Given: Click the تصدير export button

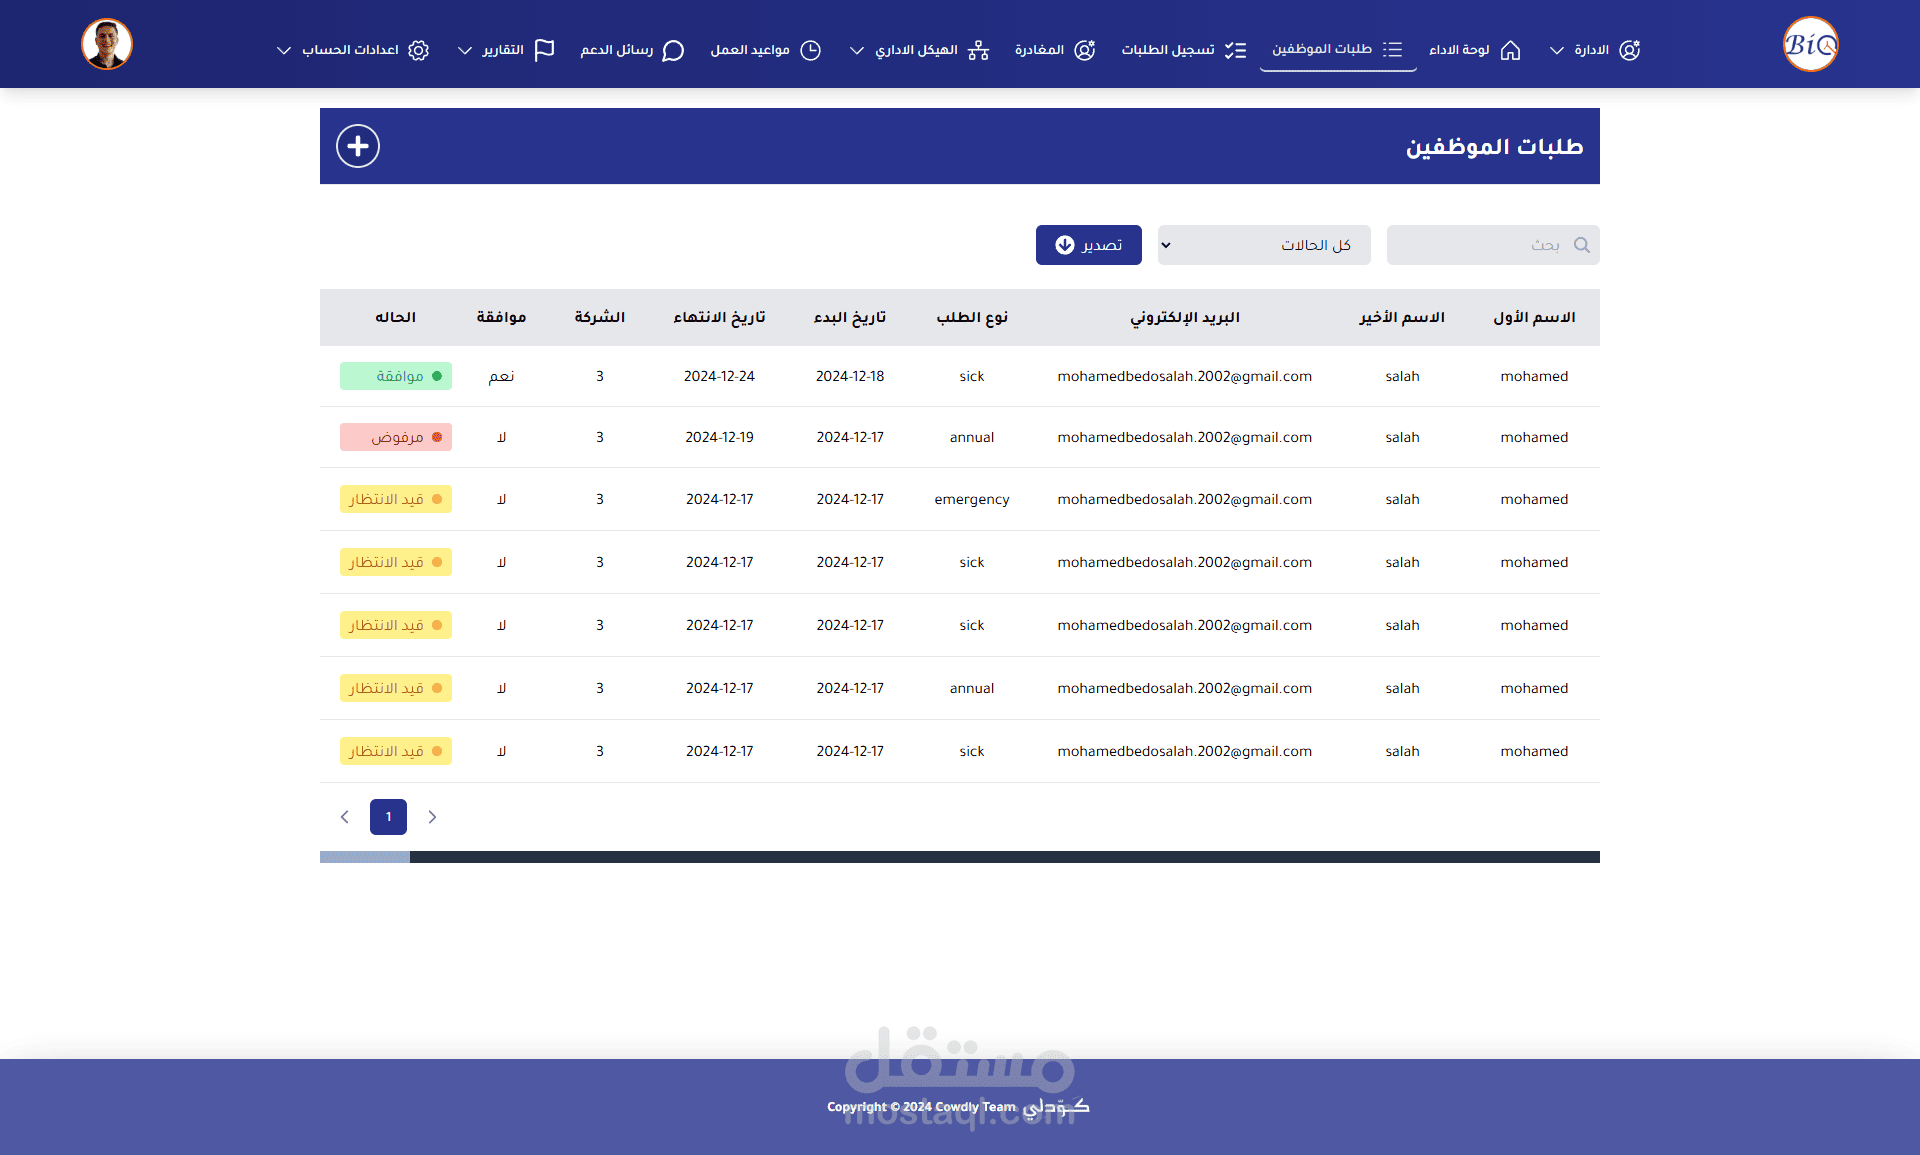Looking at the screenshot, I should pos(1089,245).
